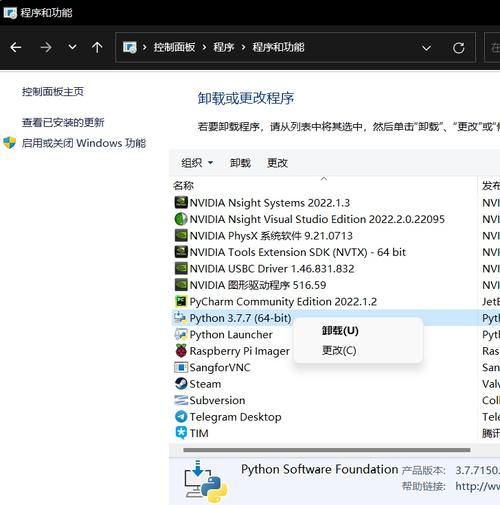The height and width of the screenshot is (505, 500).
Task: Open the address bar history dropdown
Action: (x=426, y=48)
